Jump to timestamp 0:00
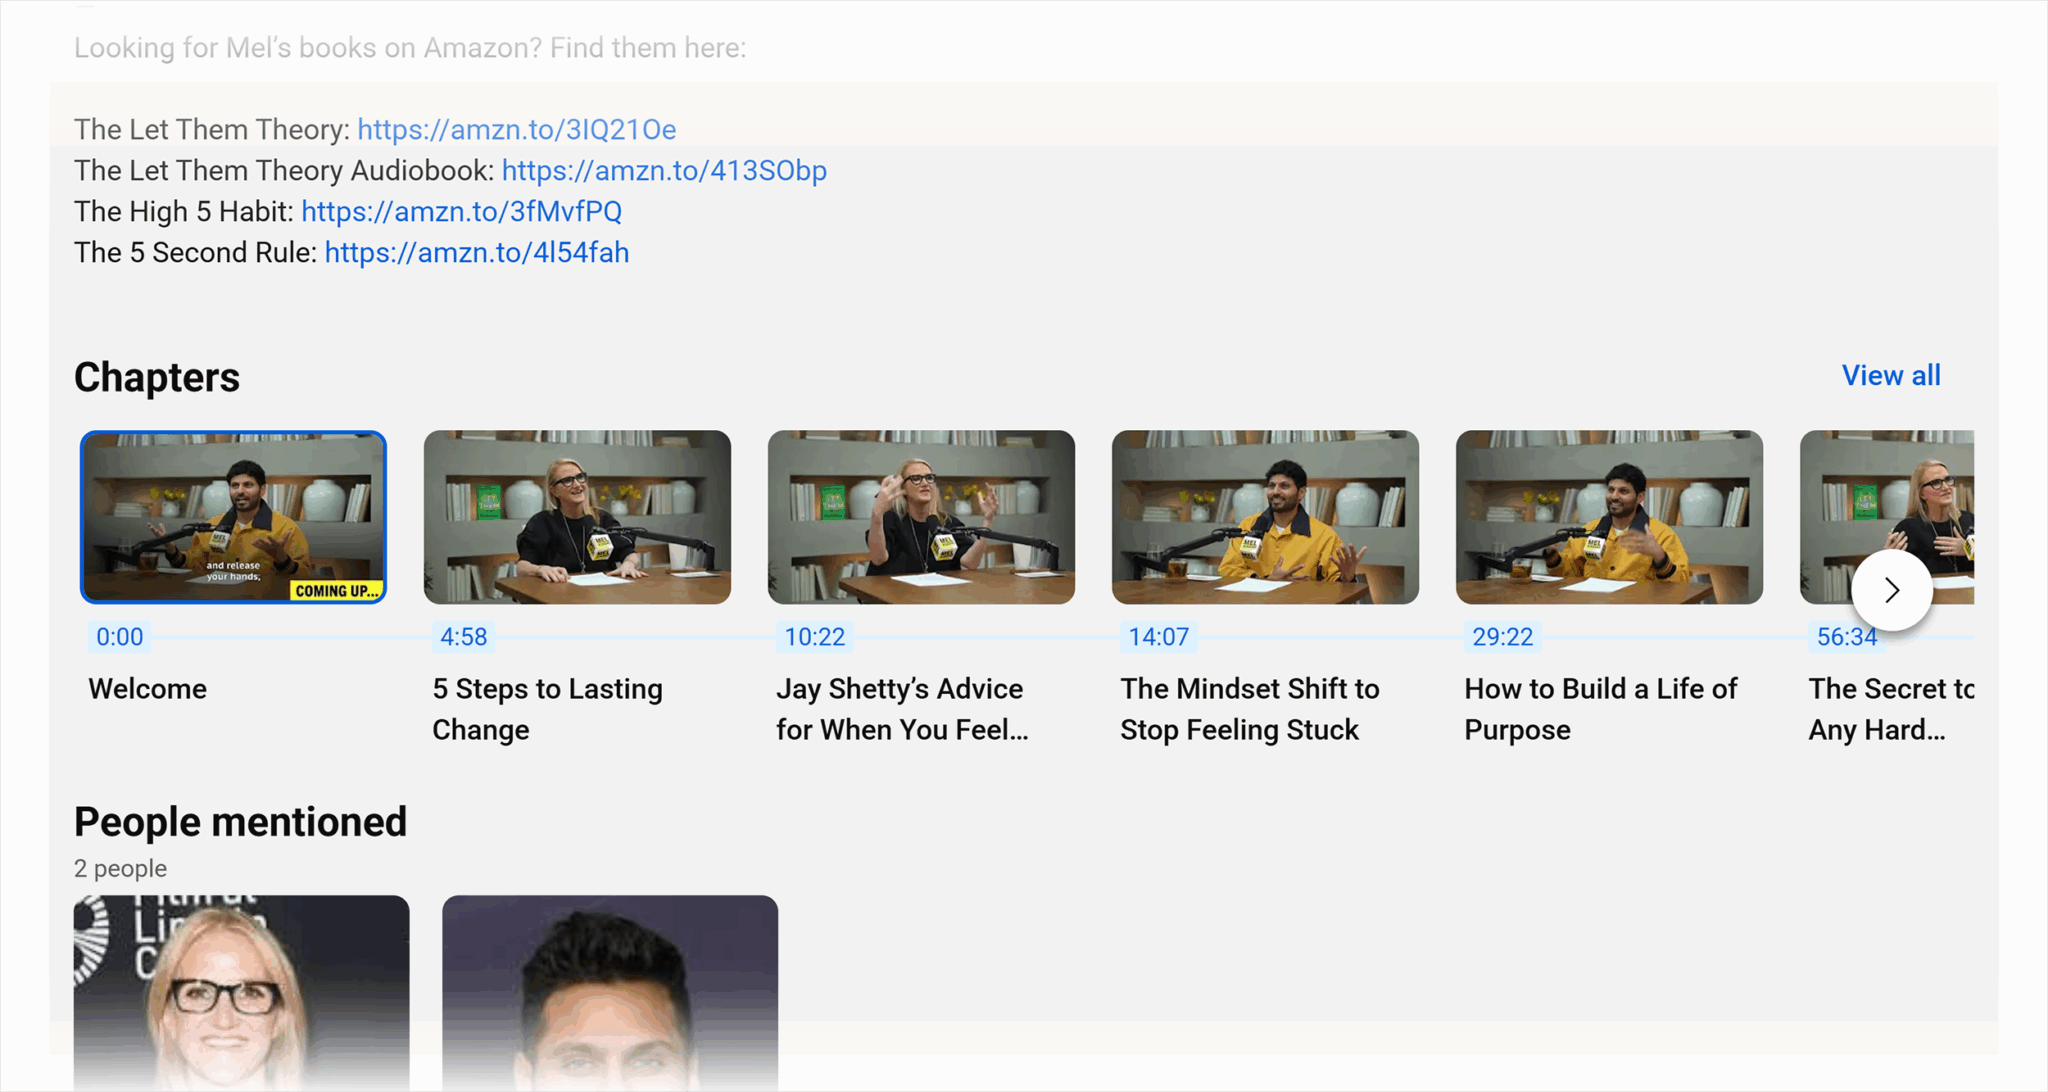The width and height of the screenshot is (2048, 1092). pos(119,637)
